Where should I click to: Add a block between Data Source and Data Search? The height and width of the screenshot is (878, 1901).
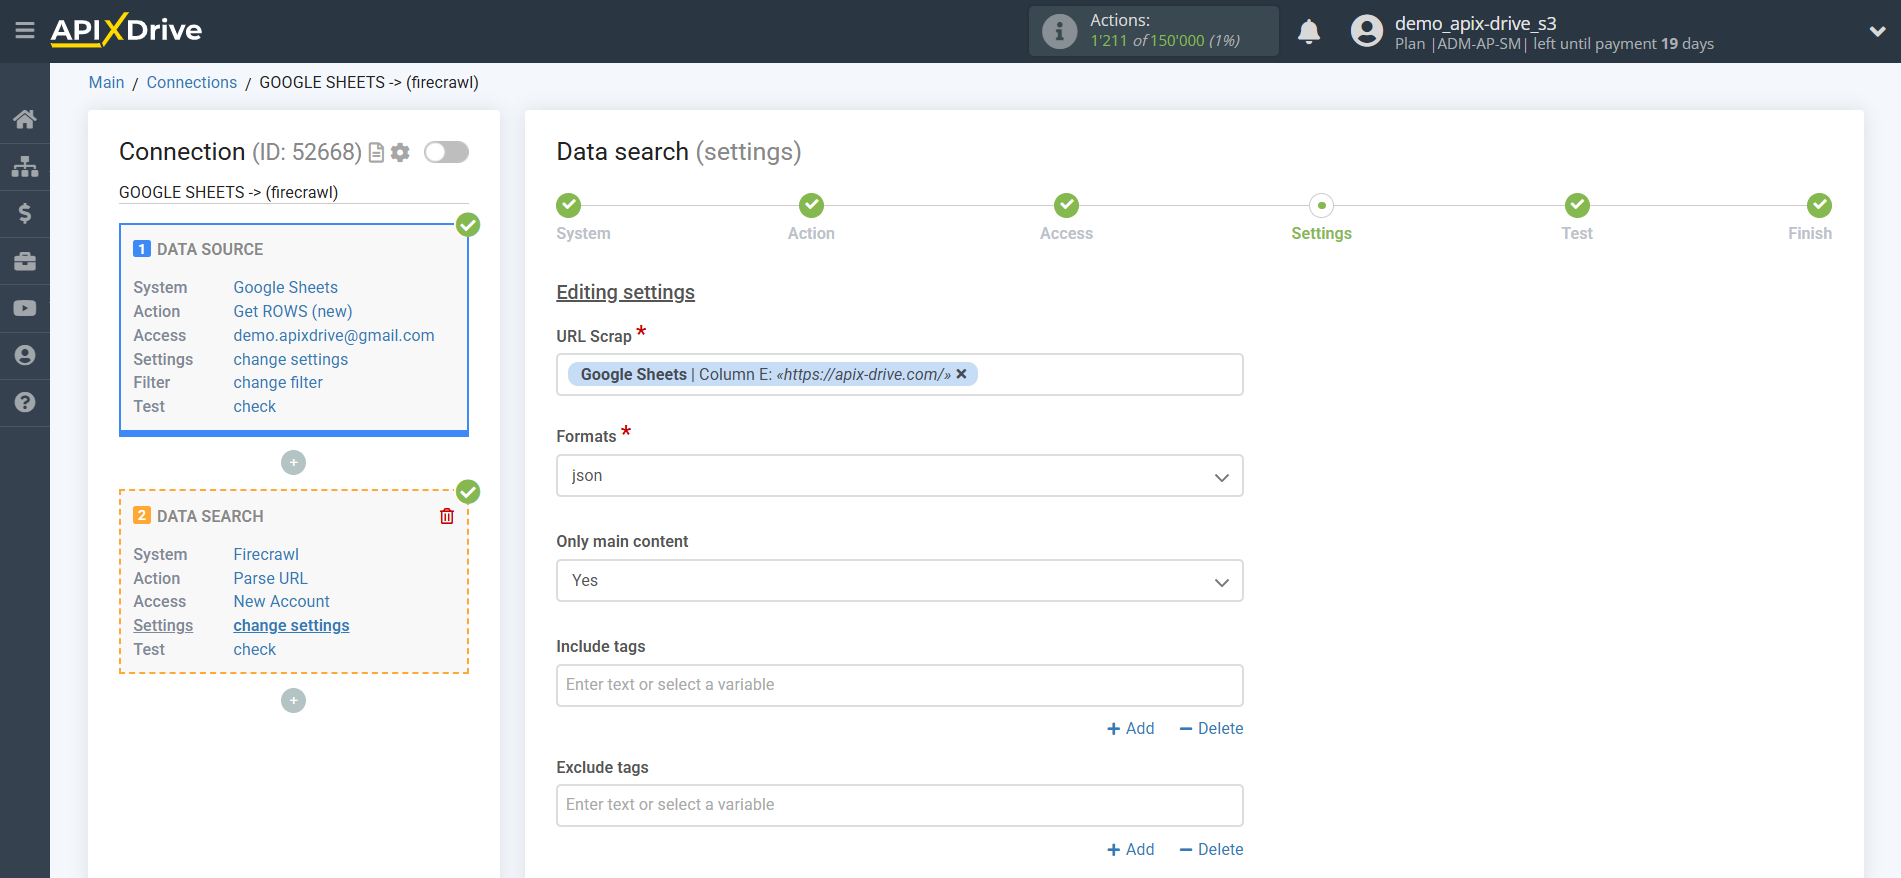click(293, 462)
